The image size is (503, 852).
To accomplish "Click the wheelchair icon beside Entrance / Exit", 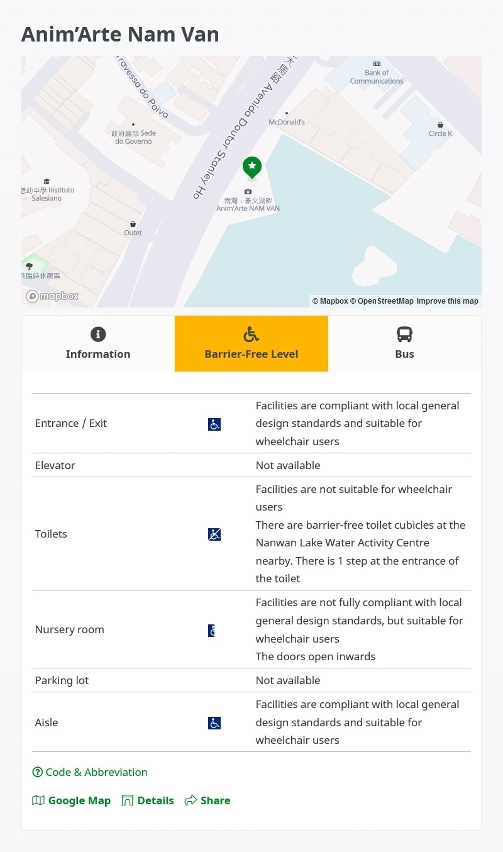I will [215, 424].
